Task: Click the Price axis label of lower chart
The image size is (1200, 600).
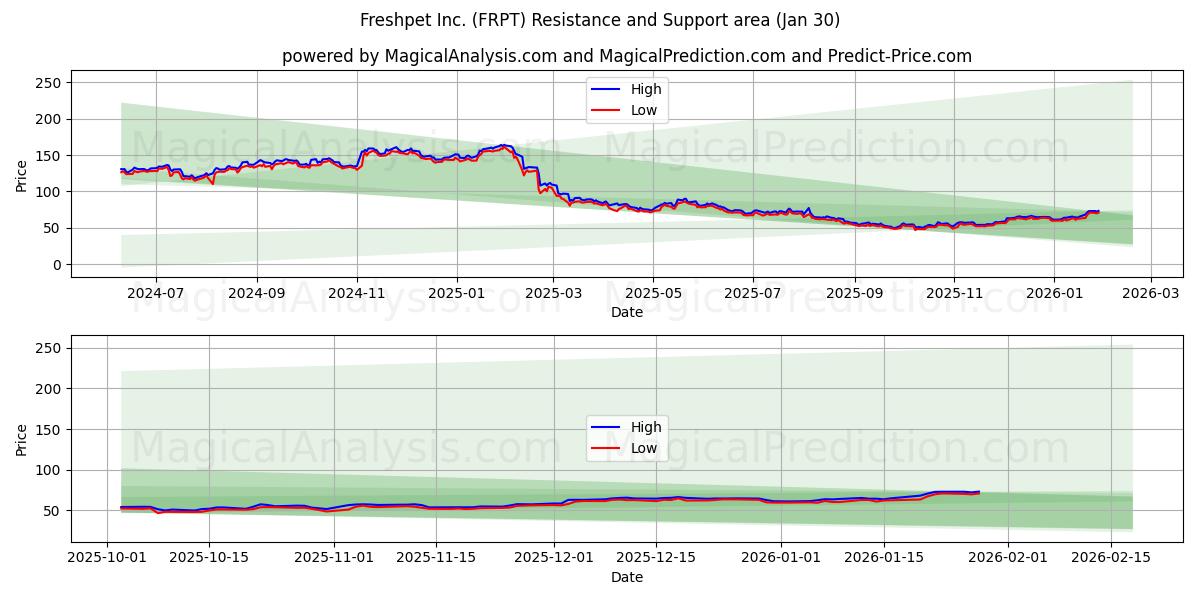Action: pyautogui.click(x=22, y=439)
